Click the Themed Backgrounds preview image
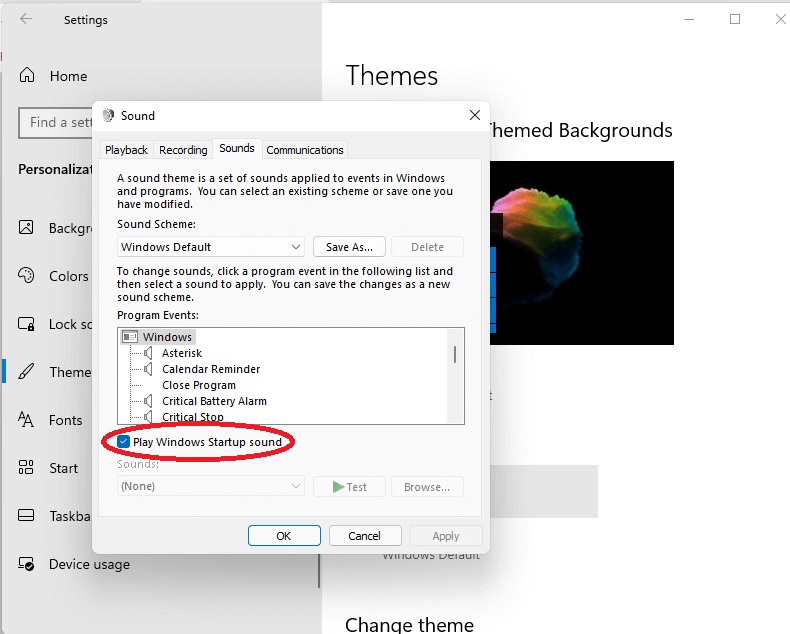The width and height of the screenshot is (790, 634). tap(582, 253)
